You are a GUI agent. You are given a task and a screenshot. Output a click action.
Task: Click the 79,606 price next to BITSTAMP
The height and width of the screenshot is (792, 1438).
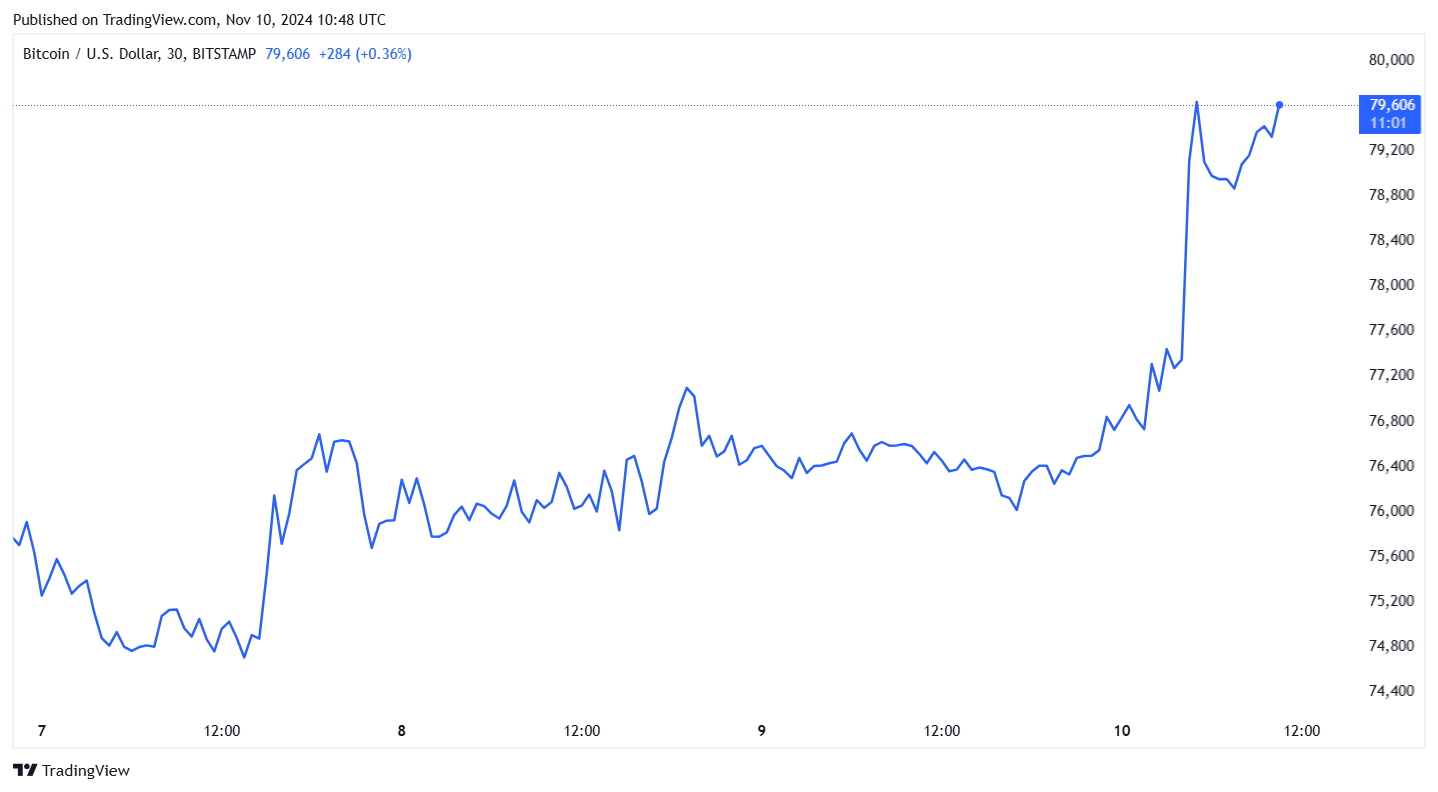[287, 54]
